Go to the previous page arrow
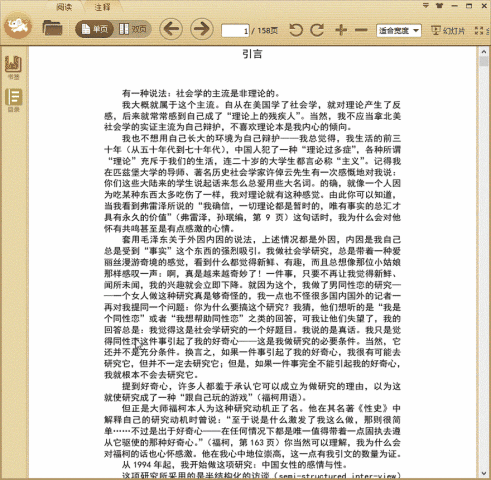The height and width of the screenshot is (480, 491). point(171,29)
